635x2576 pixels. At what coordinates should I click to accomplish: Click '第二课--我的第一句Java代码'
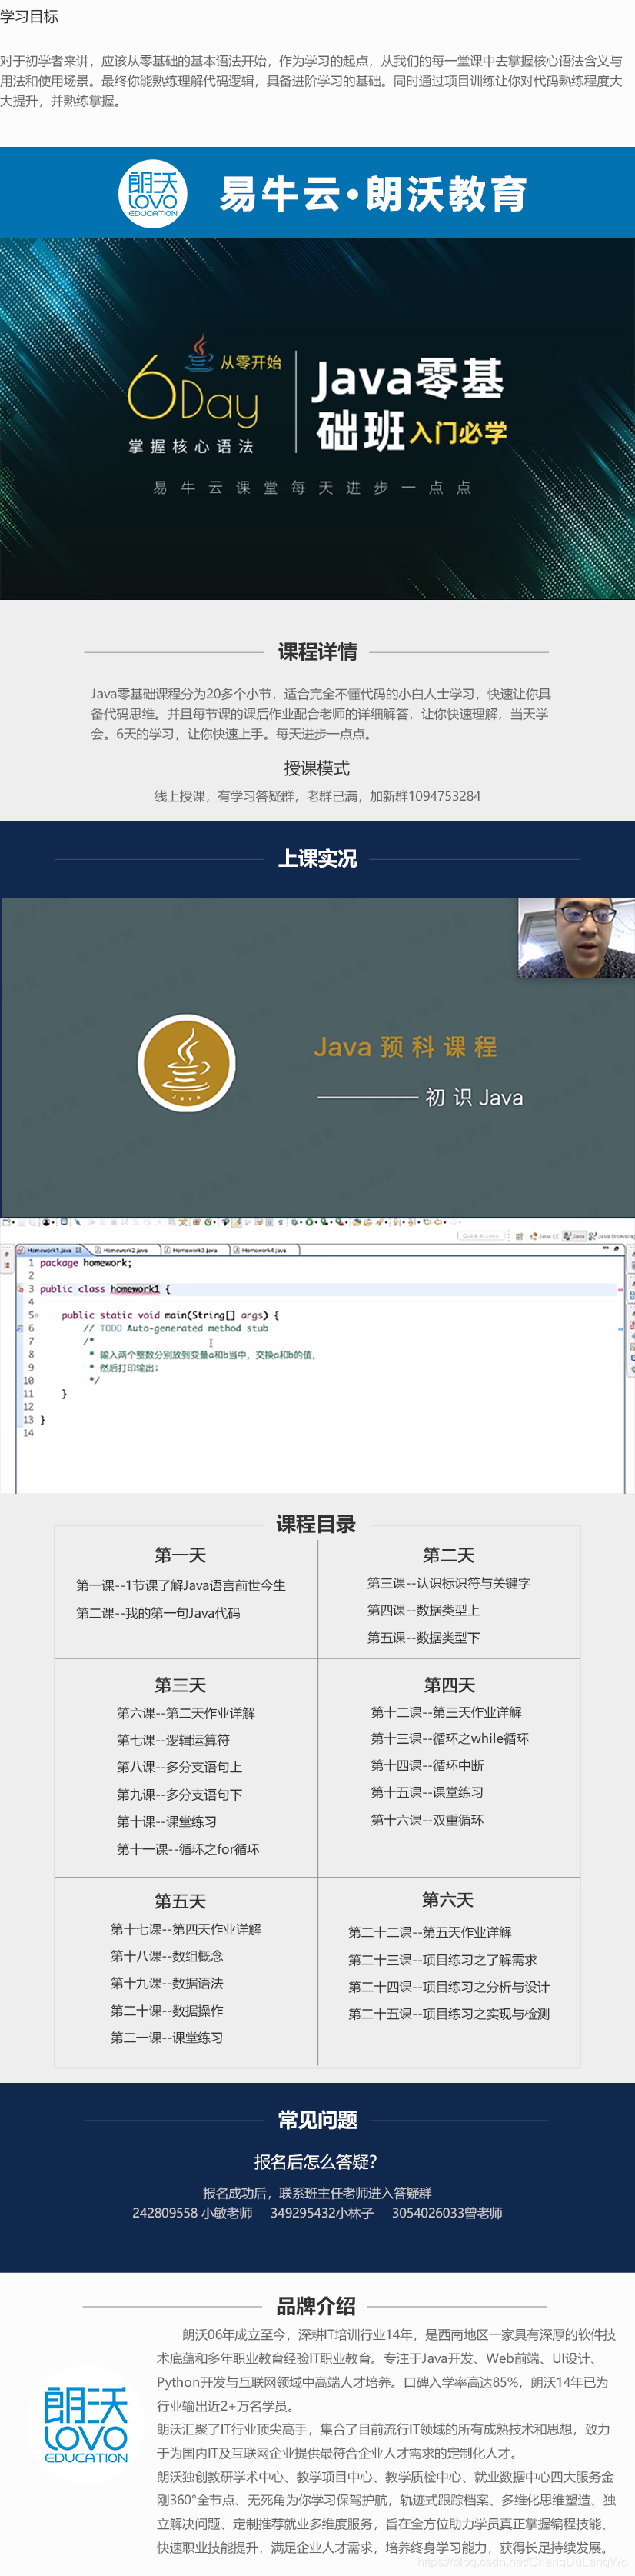coord(158,1614)
